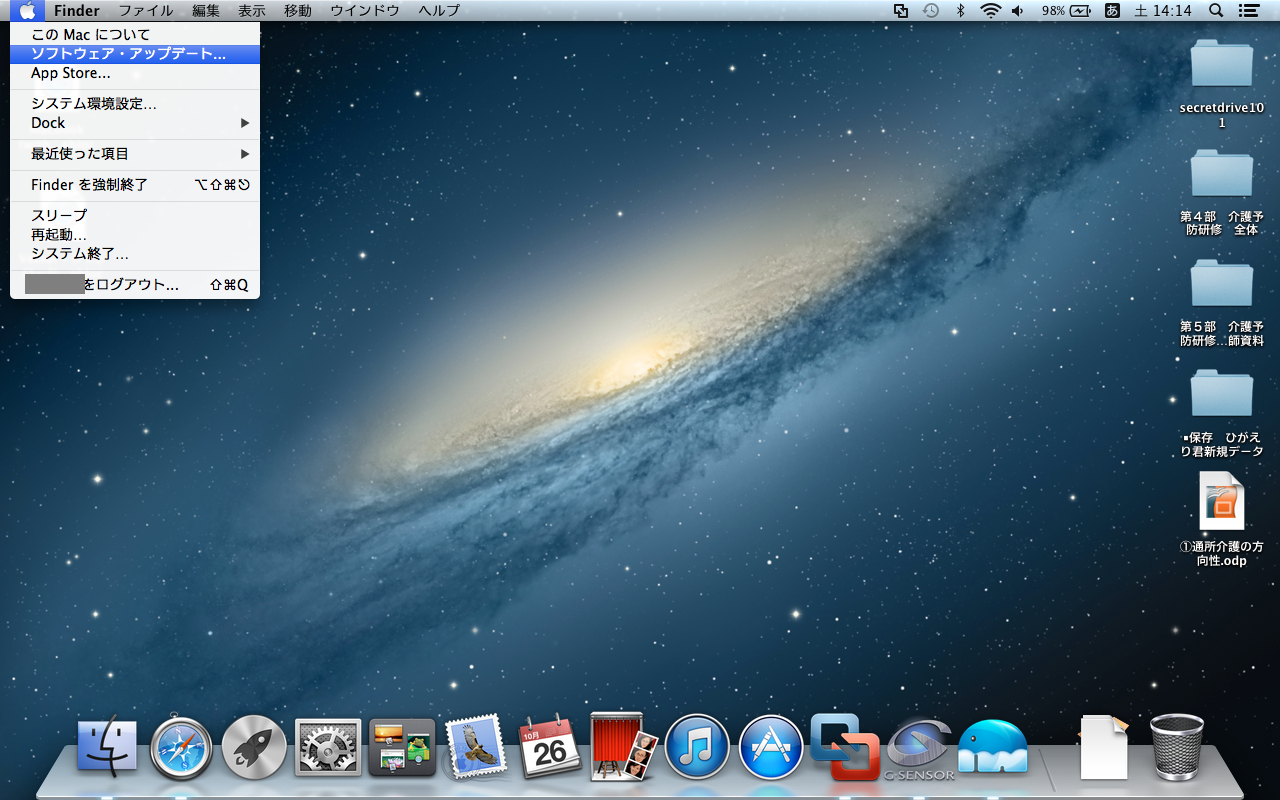Viewport: 1280px width, 800px height.
Task: Expand the Dock submenu
Action: pos(135,123)
